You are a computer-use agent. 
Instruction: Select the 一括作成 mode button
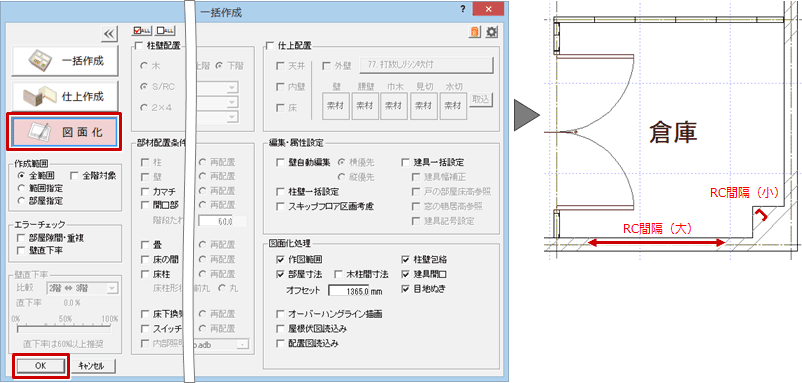[x=64, y=61]
